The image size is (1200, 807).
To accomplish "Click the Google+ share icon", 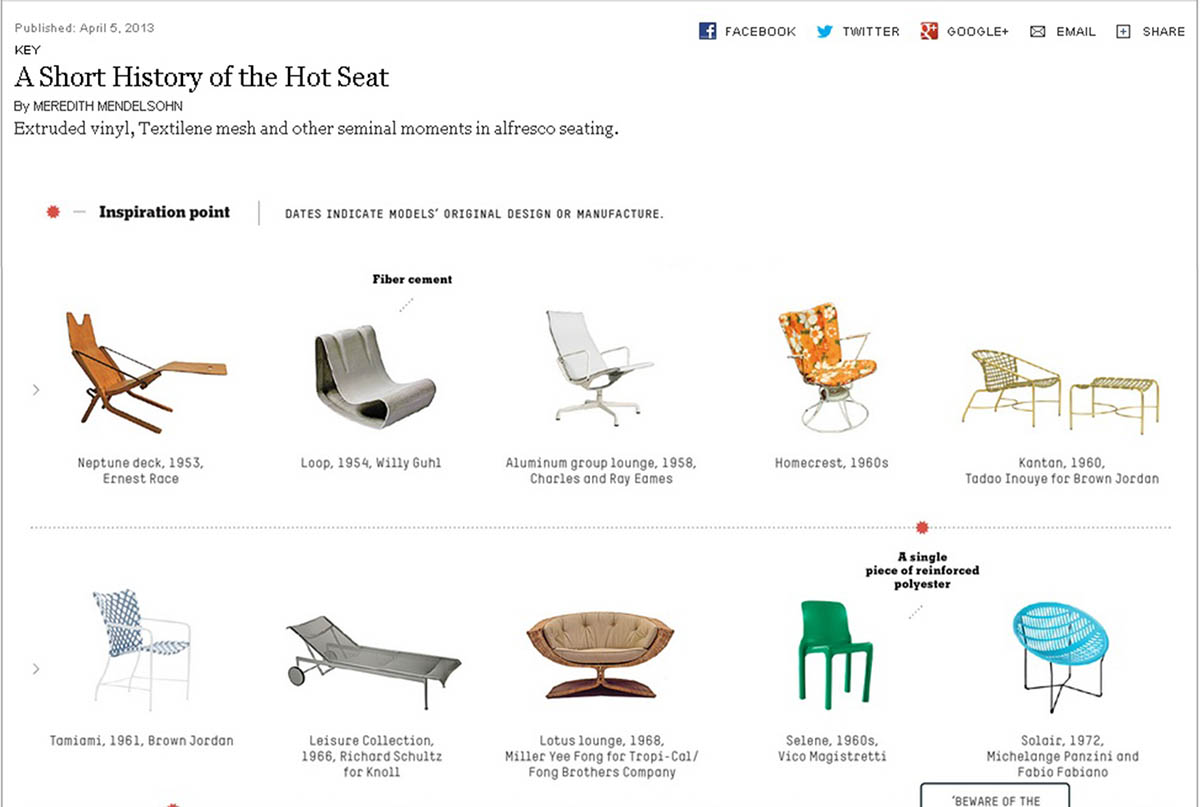I will click(x=929, y=31).
